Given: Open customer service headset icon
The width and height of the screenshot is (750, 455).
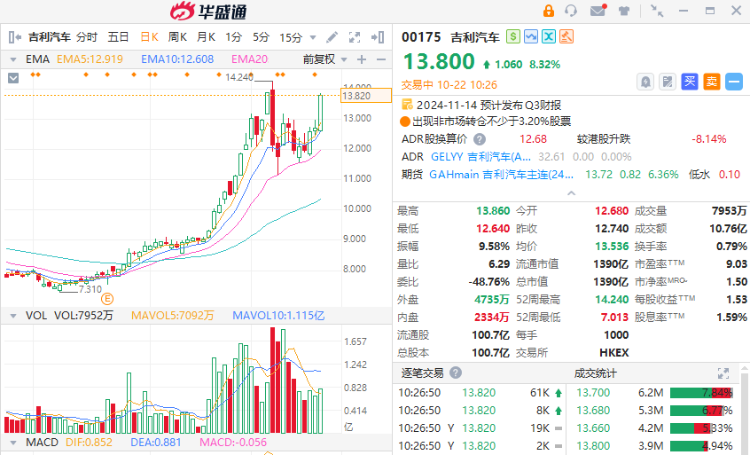Looking at the screenshot, I should (571, 11).
